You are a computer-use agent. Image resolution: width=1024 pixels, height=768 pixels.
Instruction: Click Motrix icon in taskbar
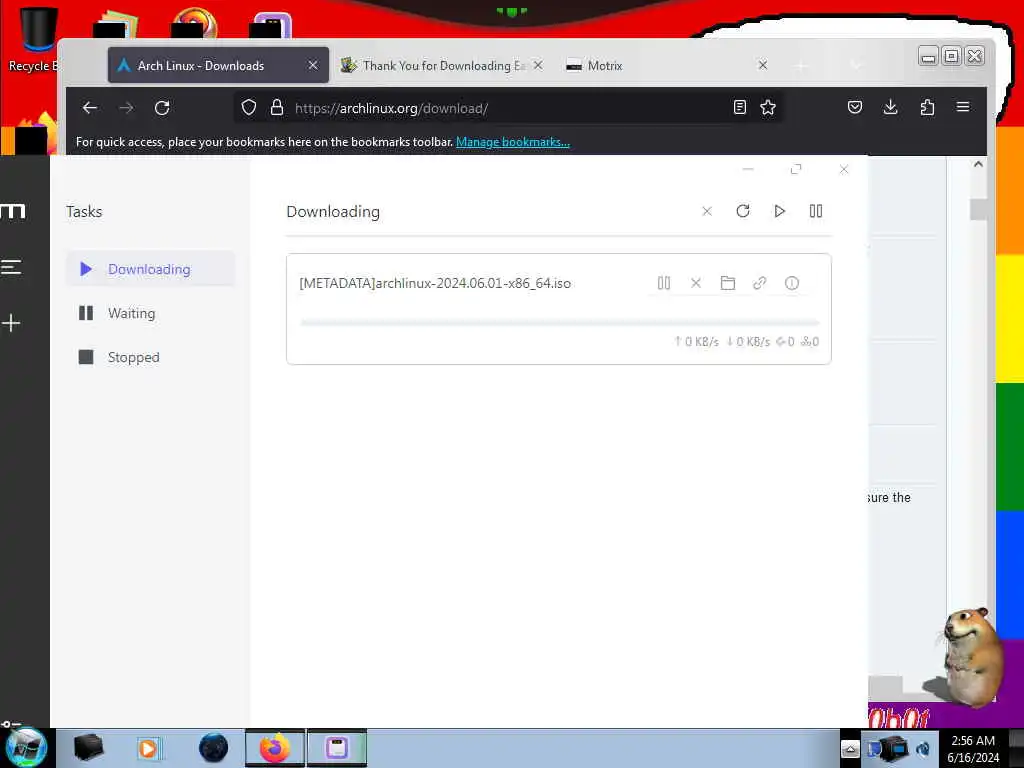point(337,748)
